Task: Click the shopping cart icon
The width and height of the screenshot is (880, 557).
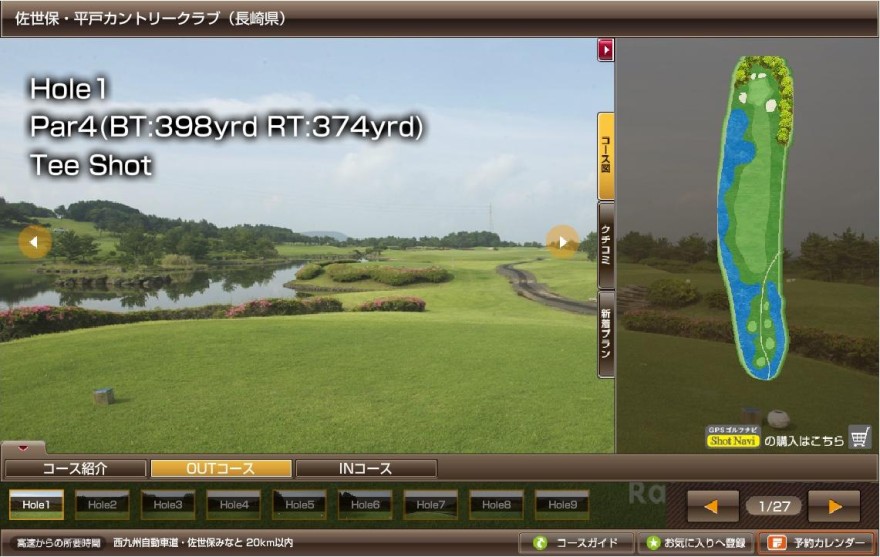Action: tap(859, 437)
